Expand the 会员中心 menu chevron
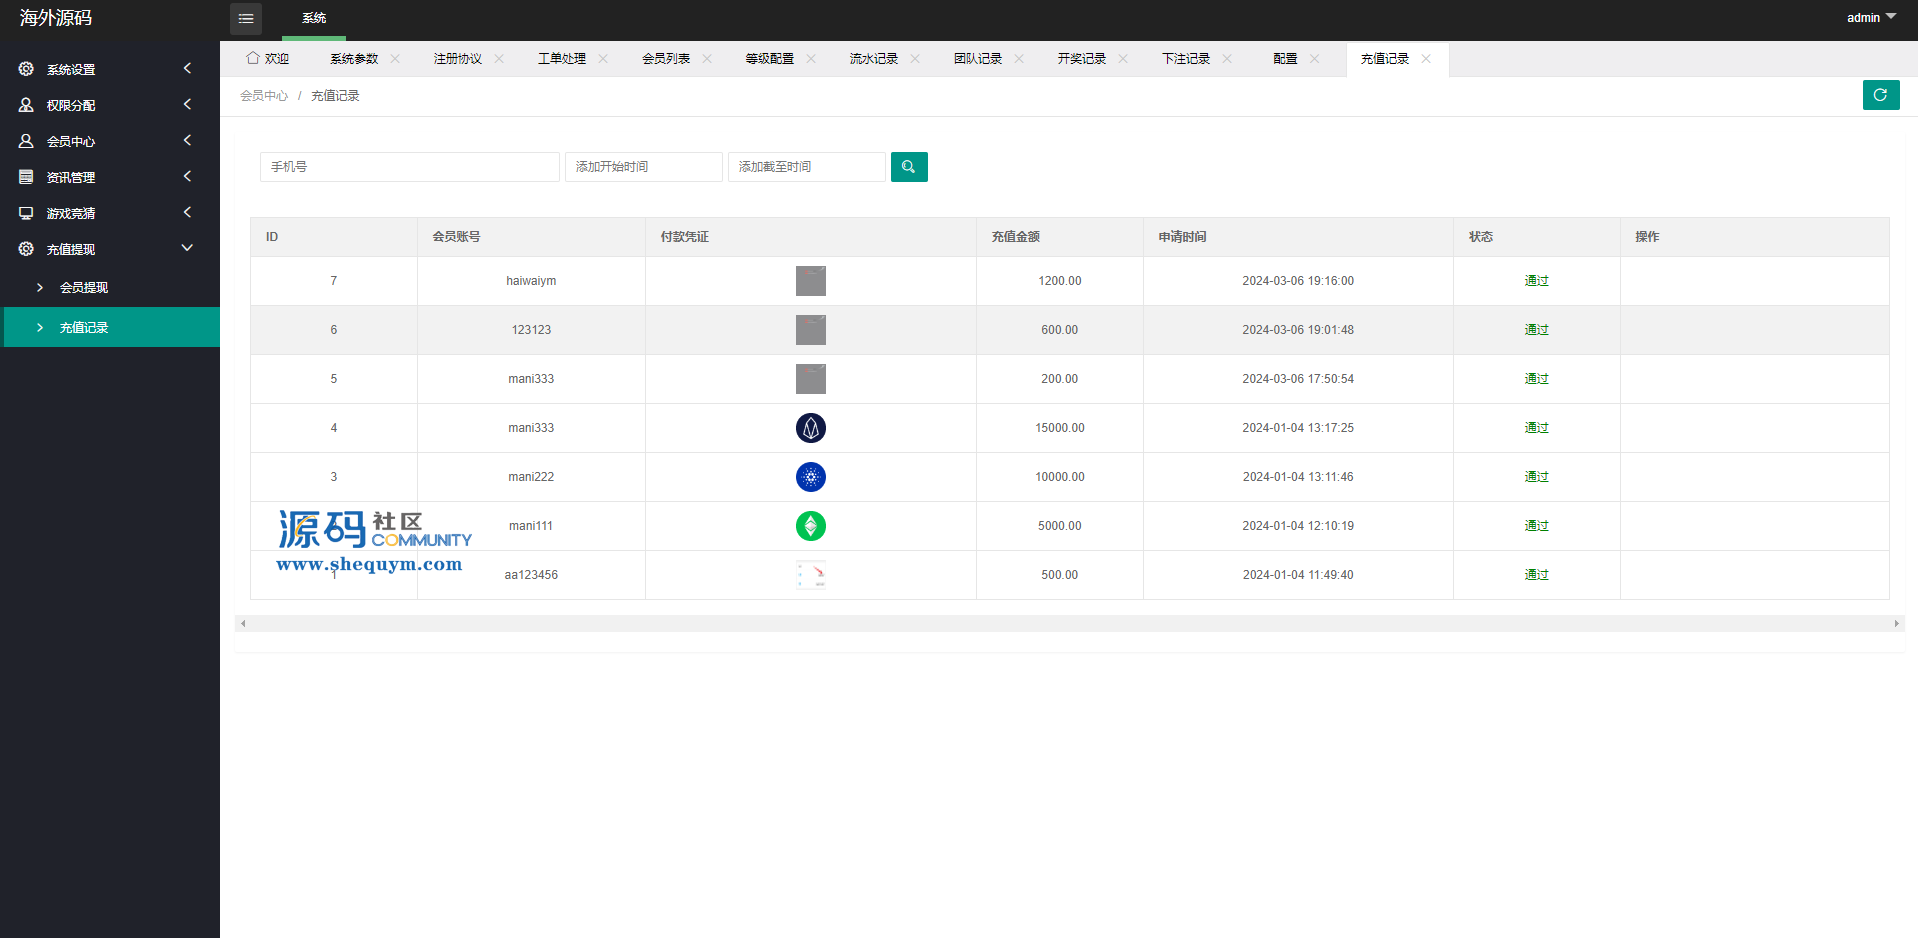Image resolution: width=1918 pixels, height=938 pixels. [187, 140]
